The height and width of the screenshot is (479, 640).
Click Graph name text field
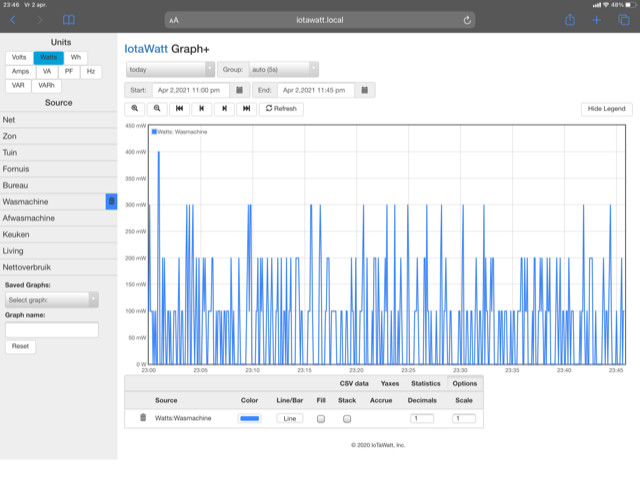pyautogui.click(x=52, y=330)
